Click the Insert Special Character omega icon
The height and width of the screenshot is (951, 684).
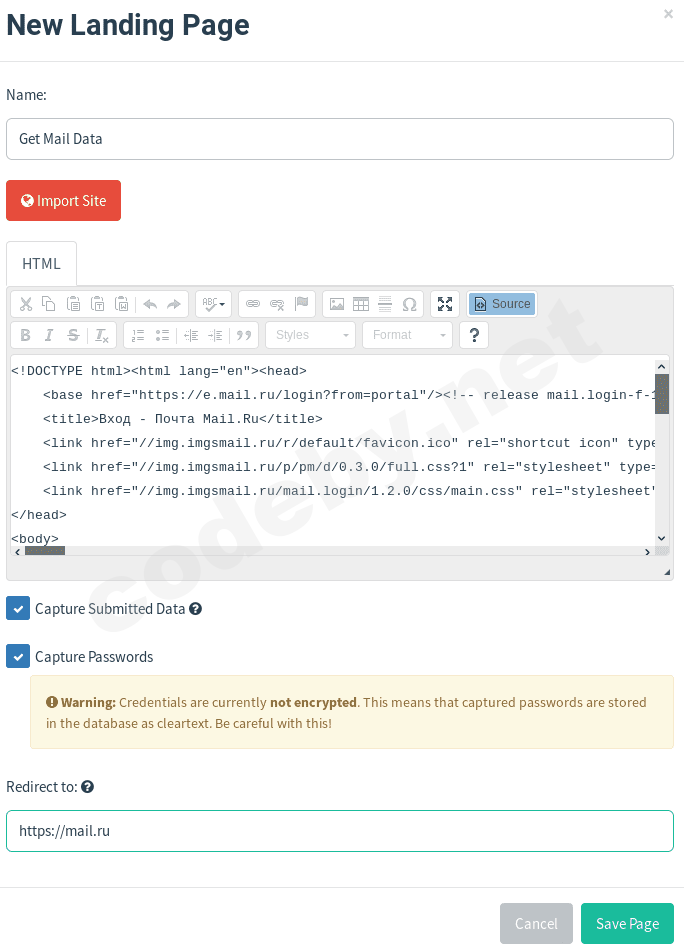pos(409,304)
